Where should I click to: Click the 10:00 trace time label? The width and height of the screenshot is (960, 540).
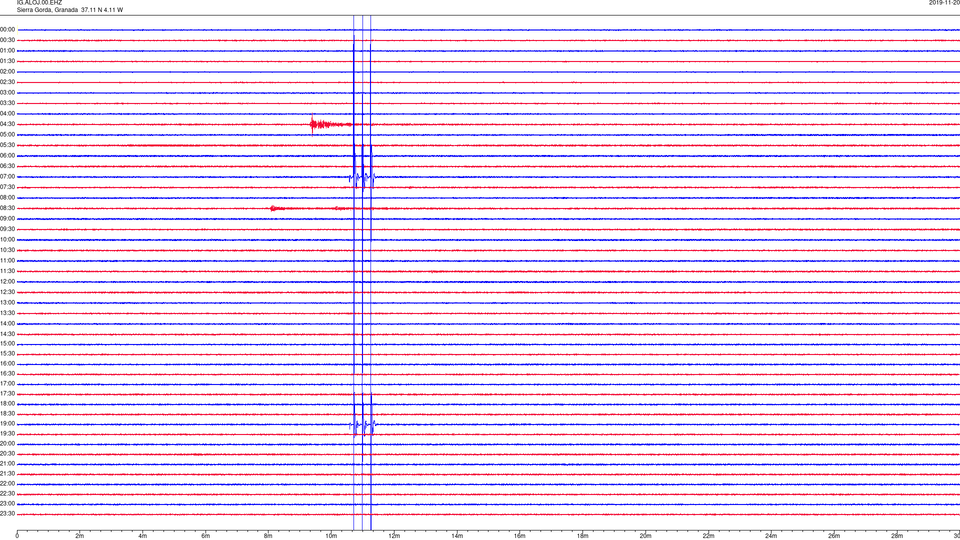coord(7,240)
